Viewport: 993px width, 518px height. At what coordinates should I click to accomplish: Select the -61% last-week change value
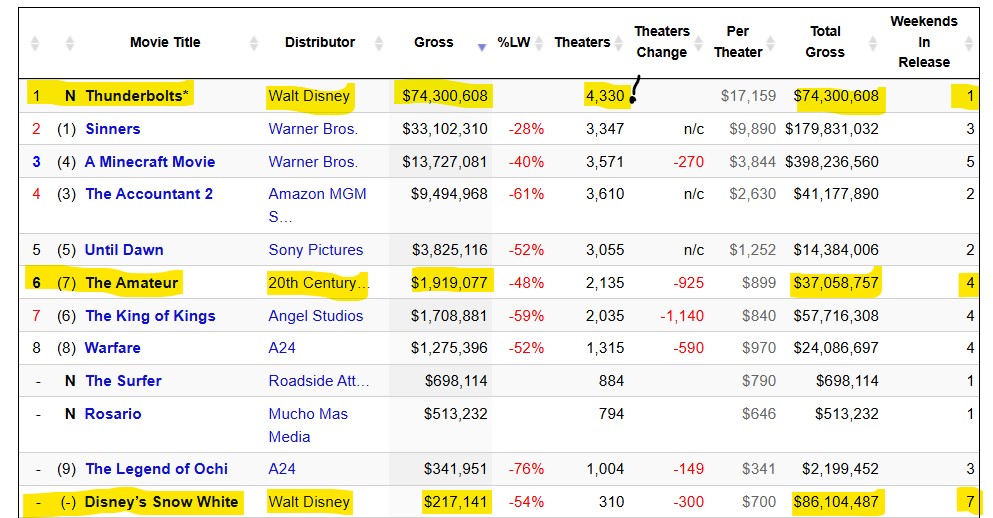point(526,194)
